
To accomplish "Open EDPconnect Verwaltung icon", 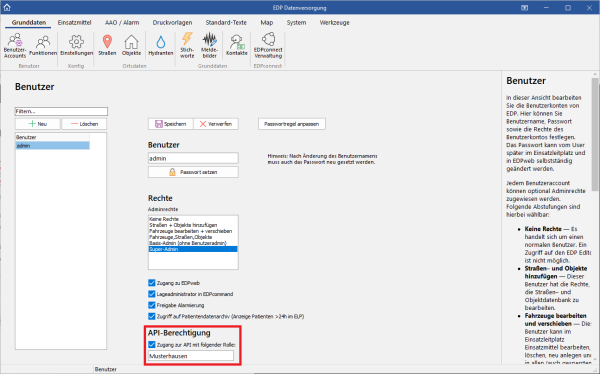I will [268, 46].
